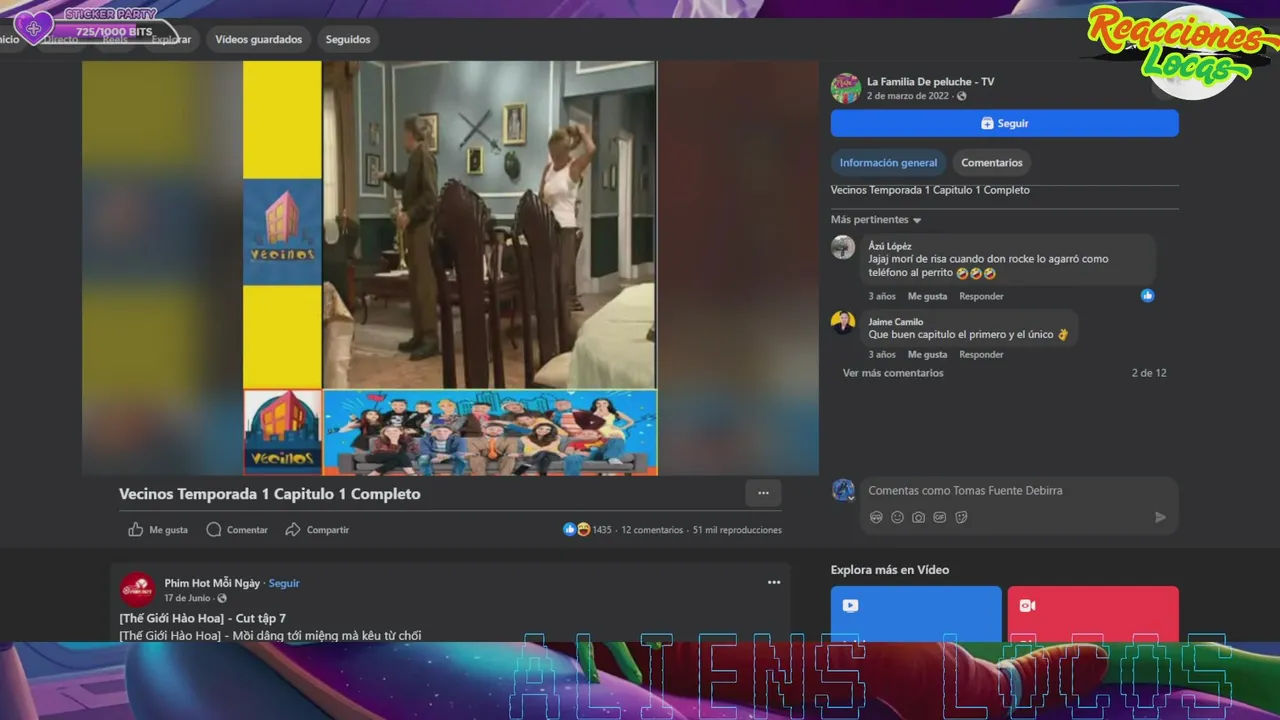Click the Comentar speech bubble icon
Viewport: 1280px width, 720px height.
(214, 530)
